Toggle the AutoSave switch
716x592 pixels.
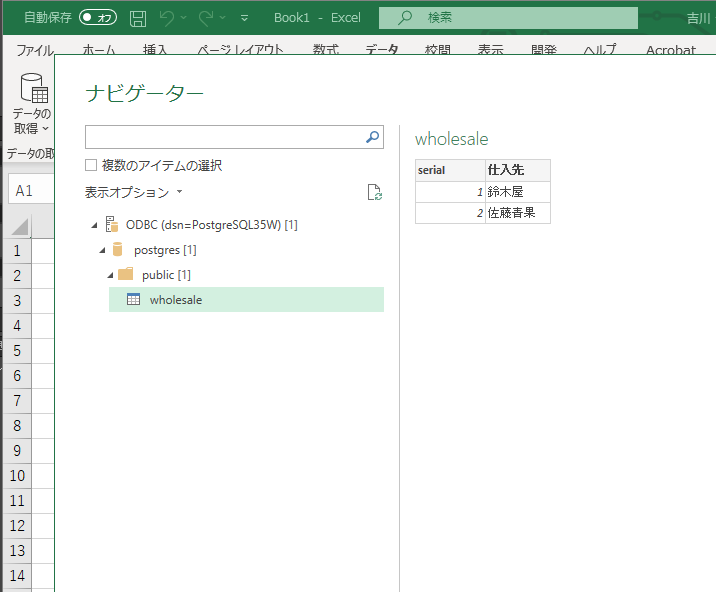[x=98, y=18]
